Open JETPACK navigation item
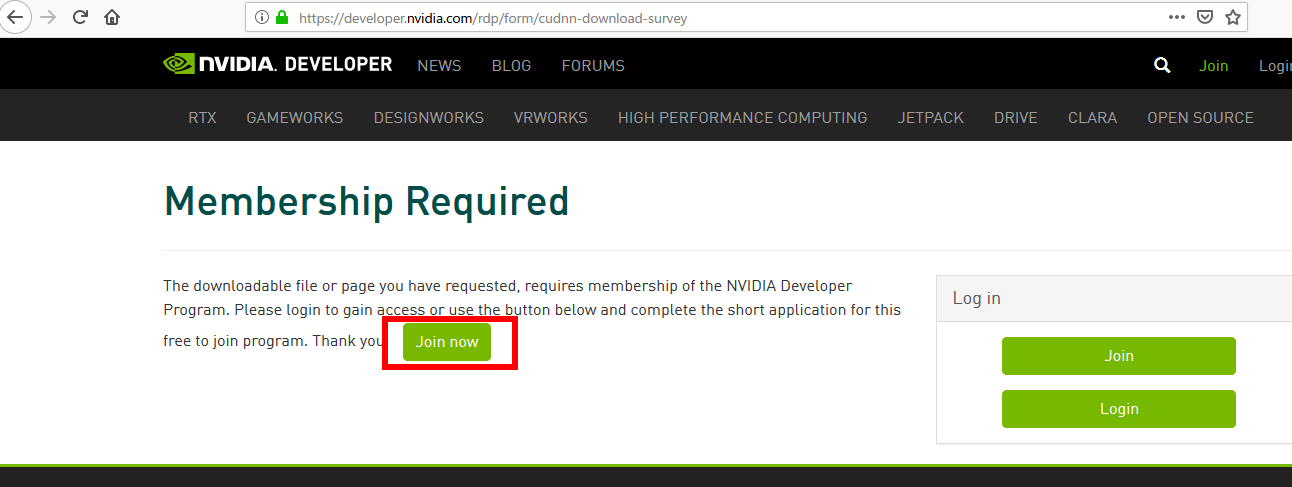Screen dimensions: 1292x487 (931, 117)
